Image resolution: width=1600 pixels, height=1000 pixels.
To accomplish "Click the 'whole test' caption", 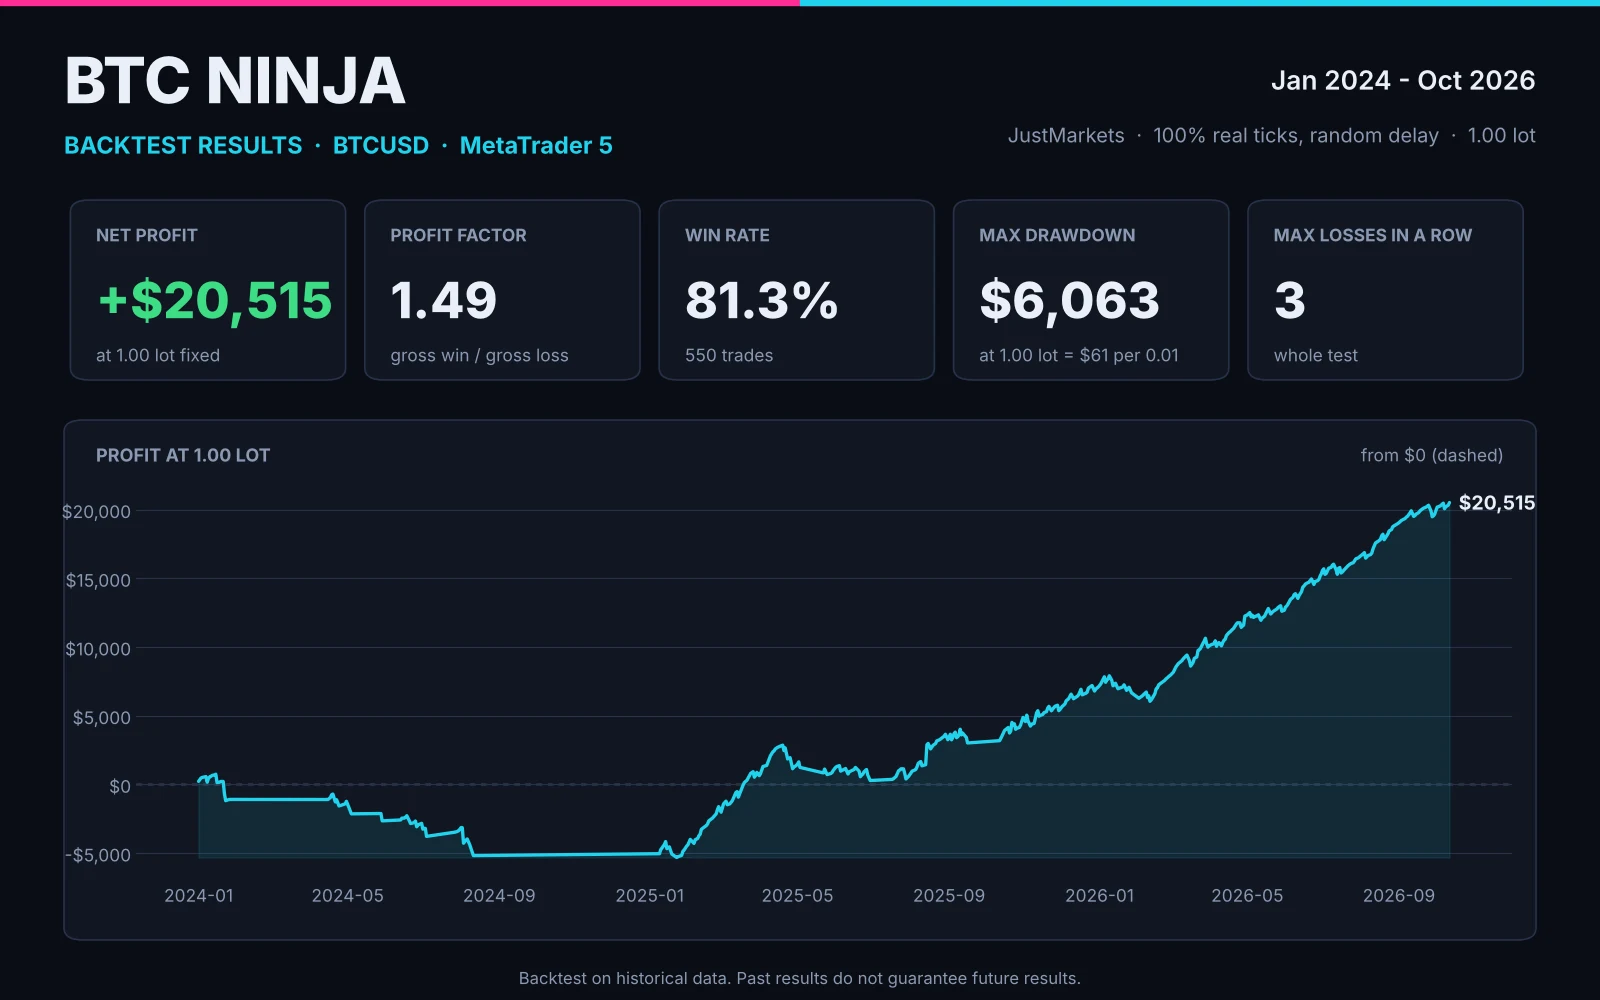I will tap(1316, 355).
